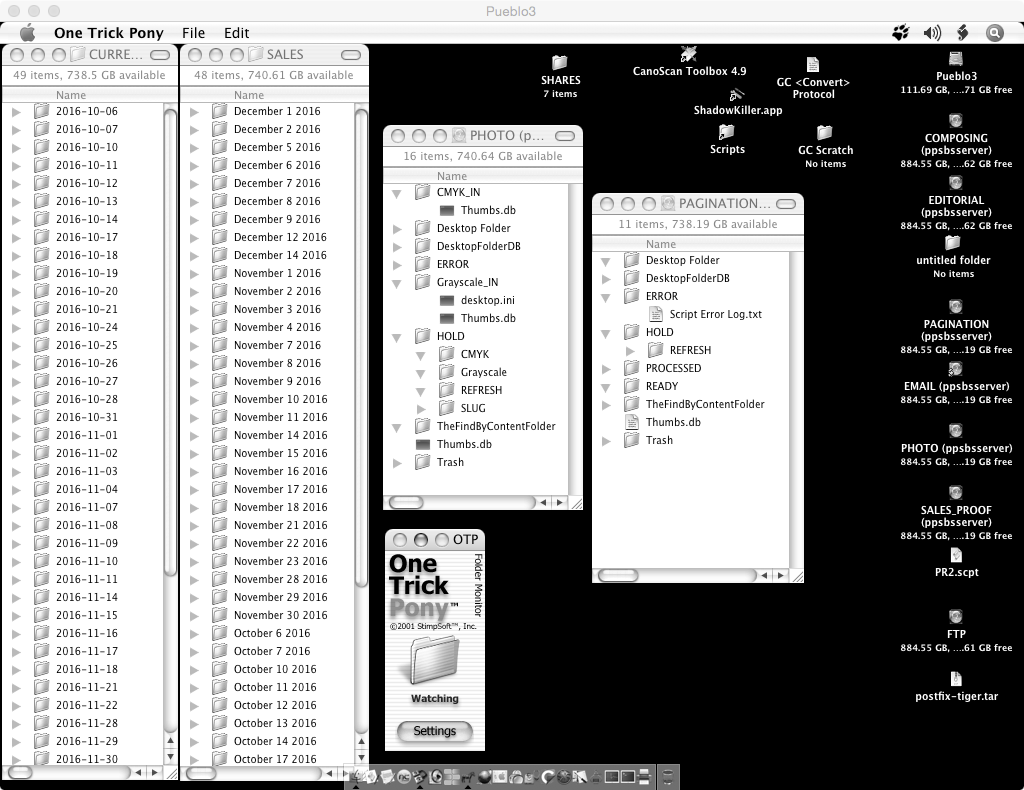Select the postfix-tiger.tar file icon
This screenshot has height=790, width=1024.
pyautogui.click(x=956, y=679)
